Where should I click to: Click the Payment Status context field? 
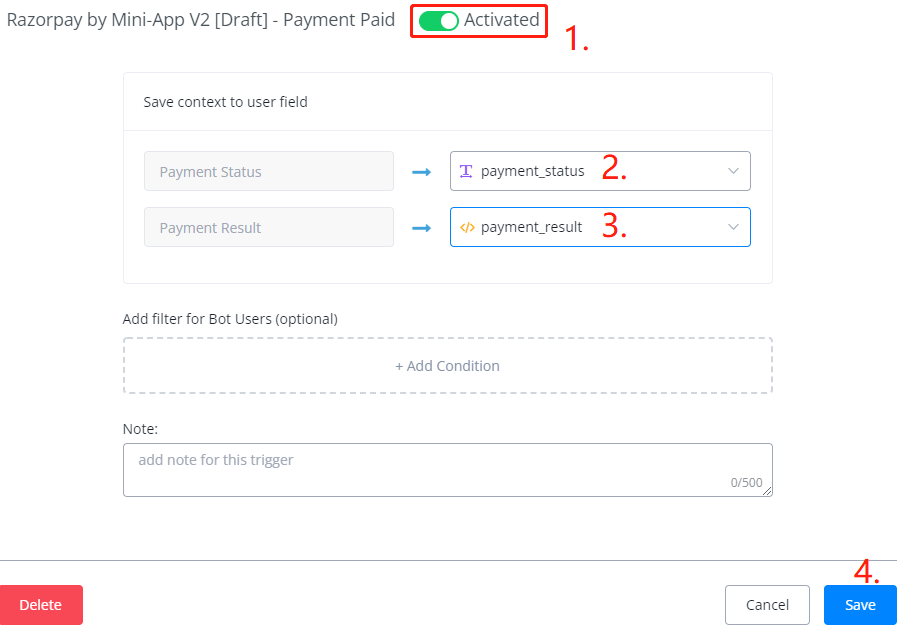pyautogui.click(x=268, y=171)
